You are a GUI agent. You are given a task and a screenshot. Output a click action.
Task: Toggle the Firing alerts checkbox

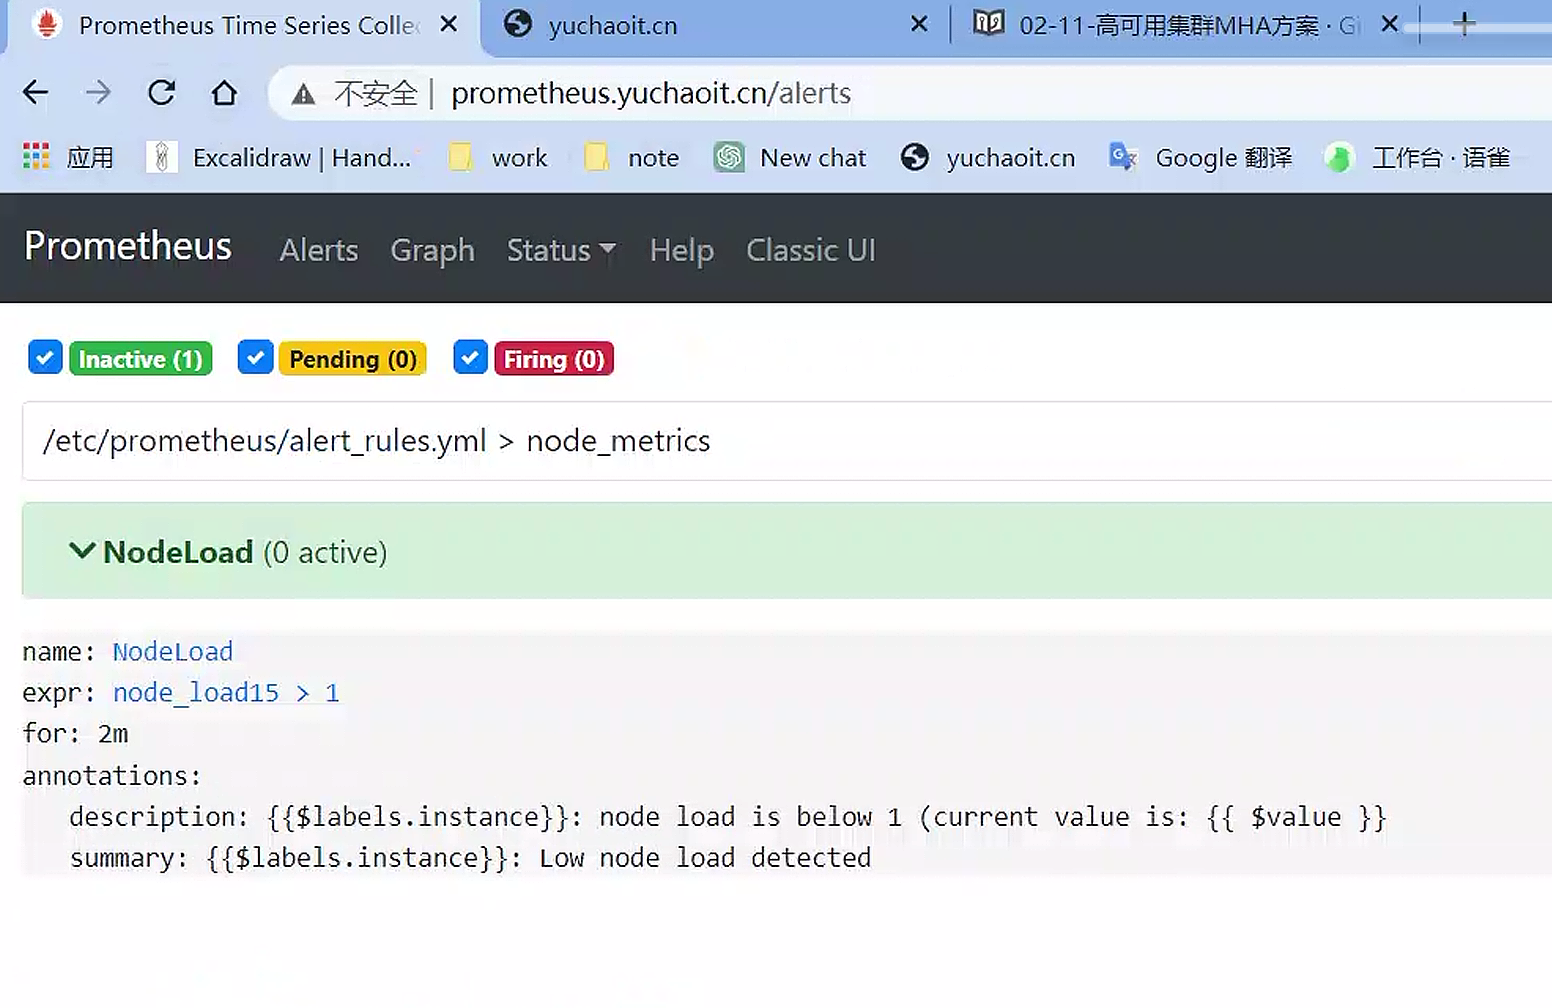(470, 357)
